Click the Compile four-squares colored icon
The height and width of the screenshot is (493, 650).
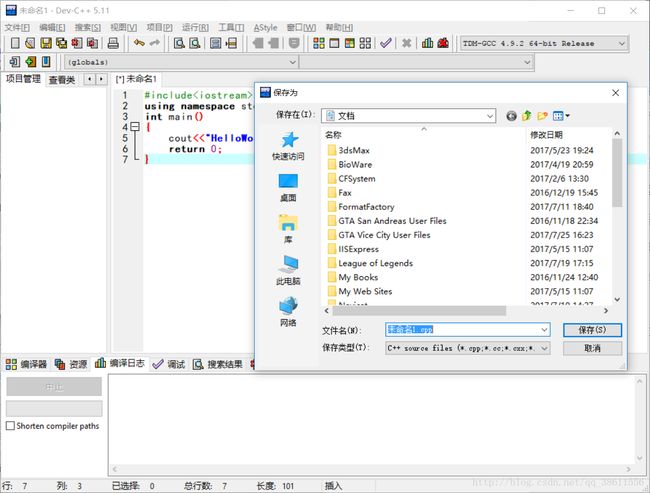point(318,43)
